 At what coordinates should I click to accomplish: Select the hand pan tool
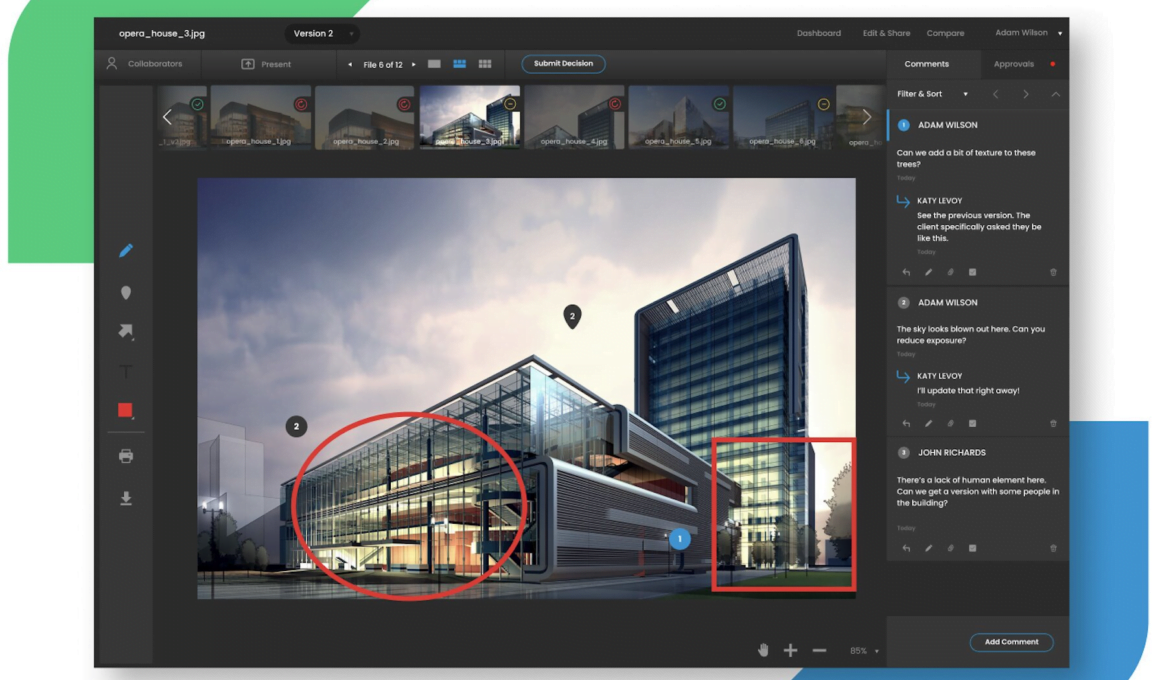pyautogui.click(x=763, y=650)
